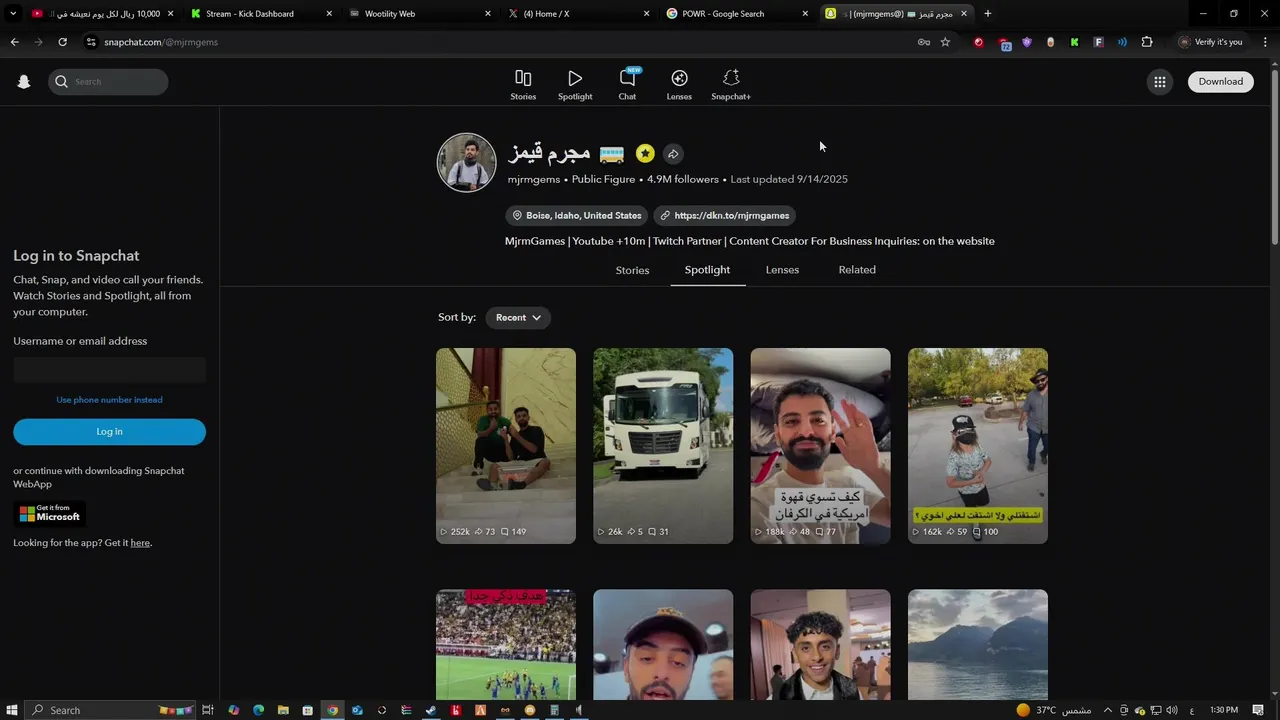The width and height of the screenshot is (1280, 720).
Task: Click the yellow star badge beside profile name
Action: (645, 153)
